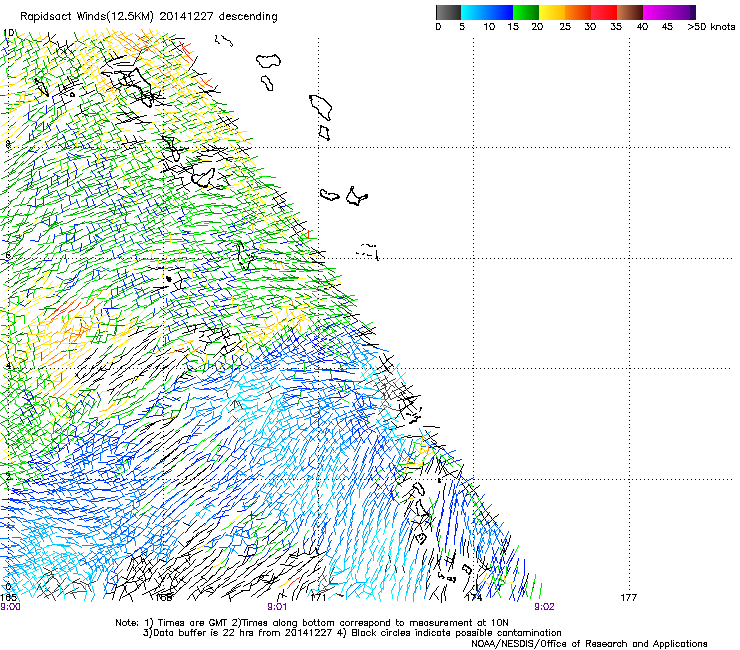This screenshot has width=740, height=650.
Task: Pick the green 15-20 knots legend swatch
Action: (526, 12)
